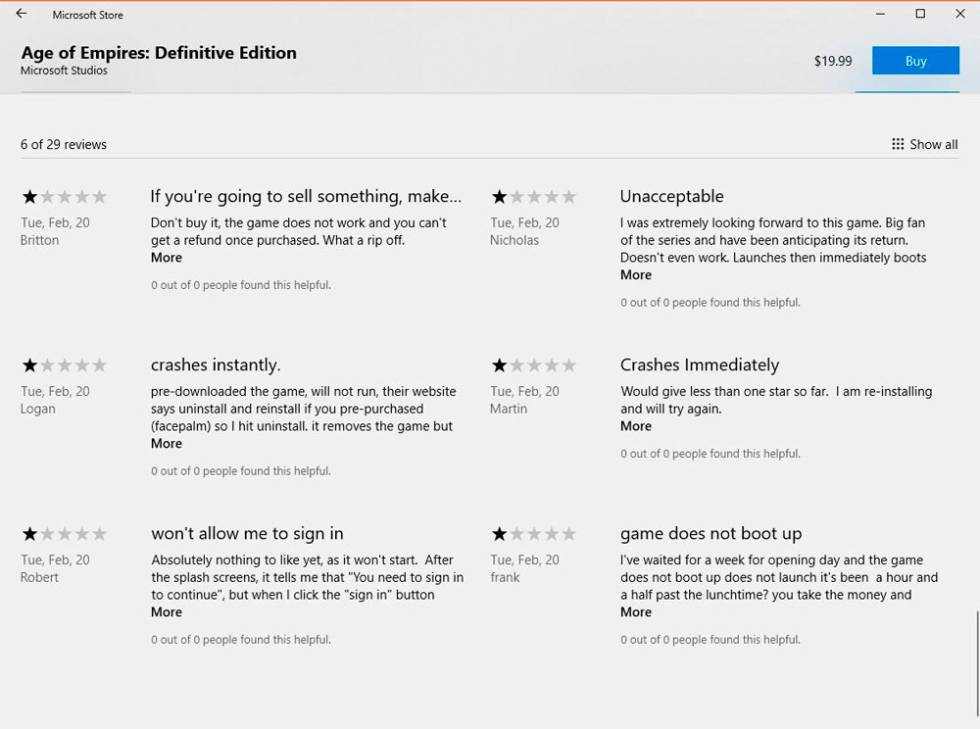Click the star rating on Robert's review
The height and width of the screenshot is (729, 980).
click(64, 534)
